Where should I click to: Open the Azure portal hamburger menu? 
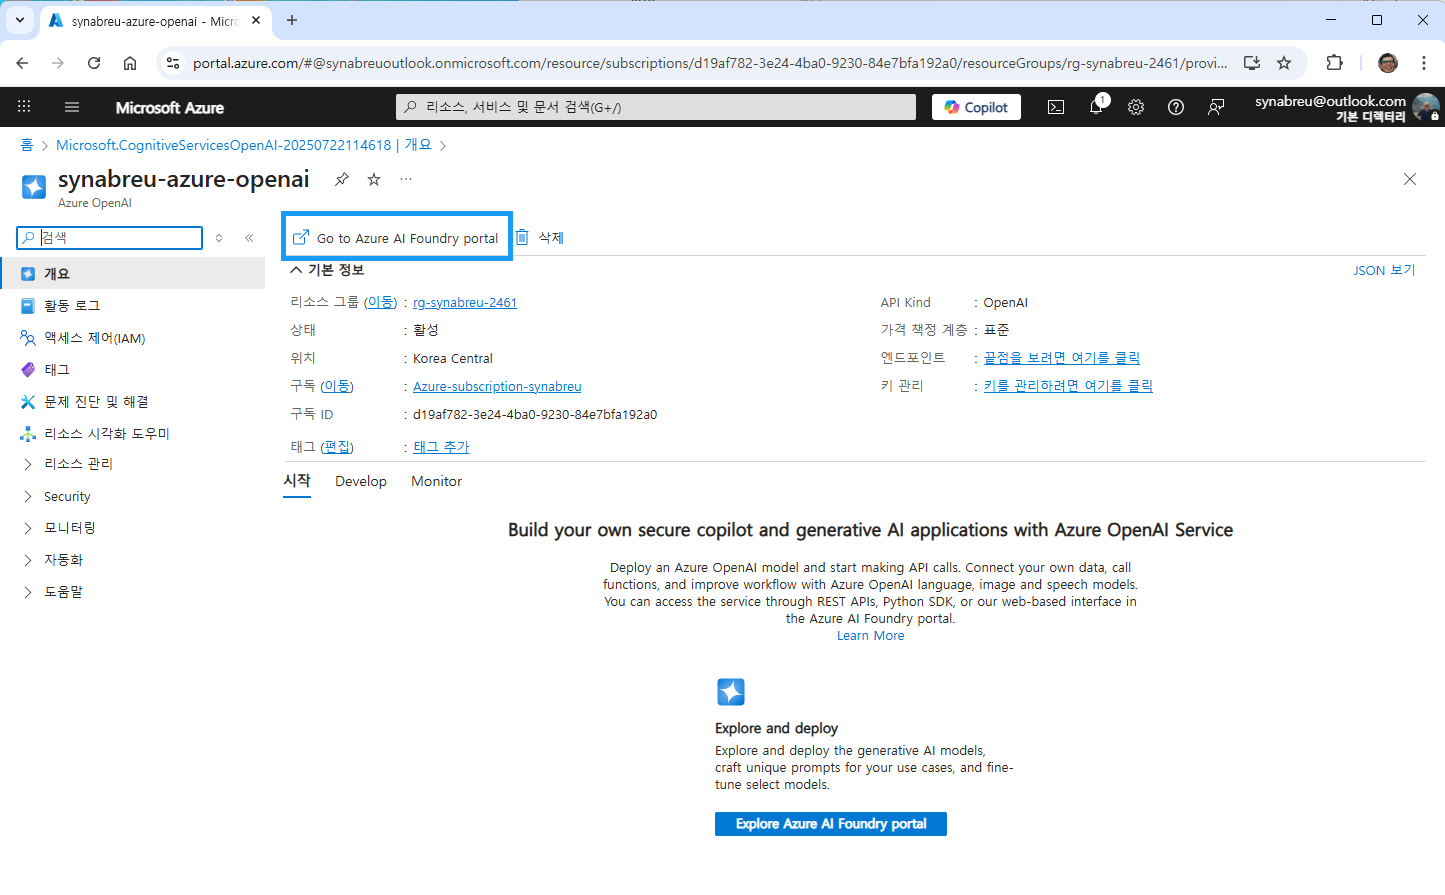(71, 107)
